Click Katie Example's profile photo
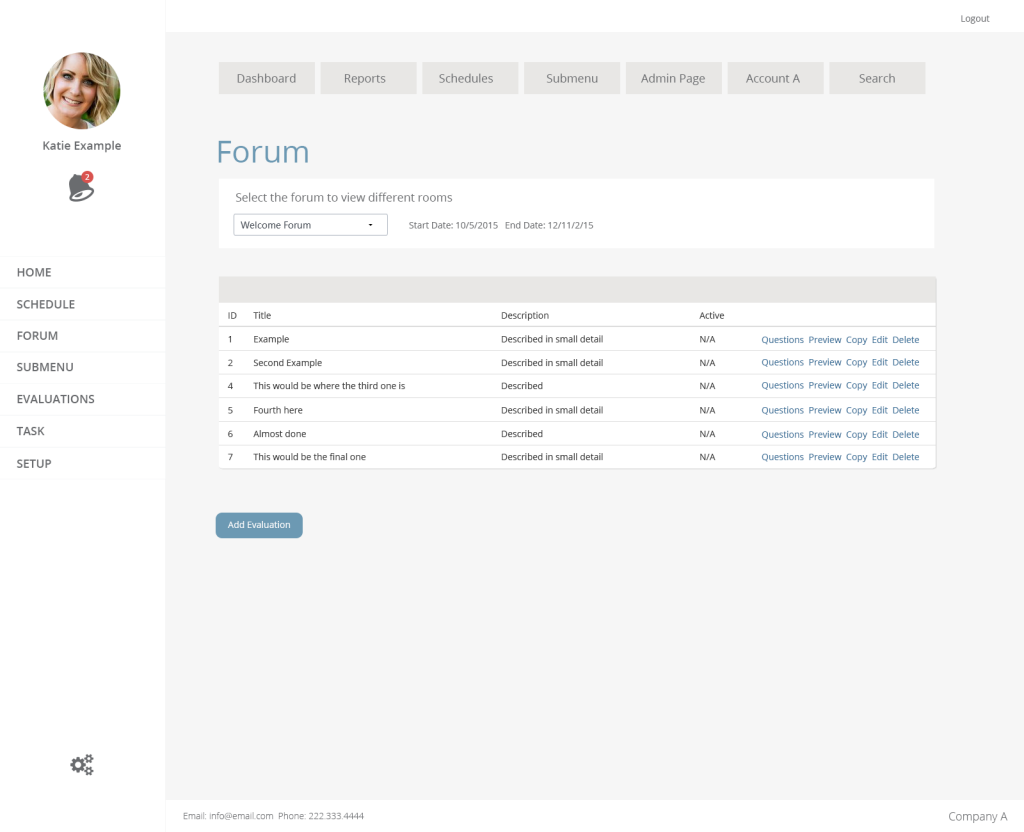Image resolution: width=1024 pixels, height=832 pixels. point(82,91)
